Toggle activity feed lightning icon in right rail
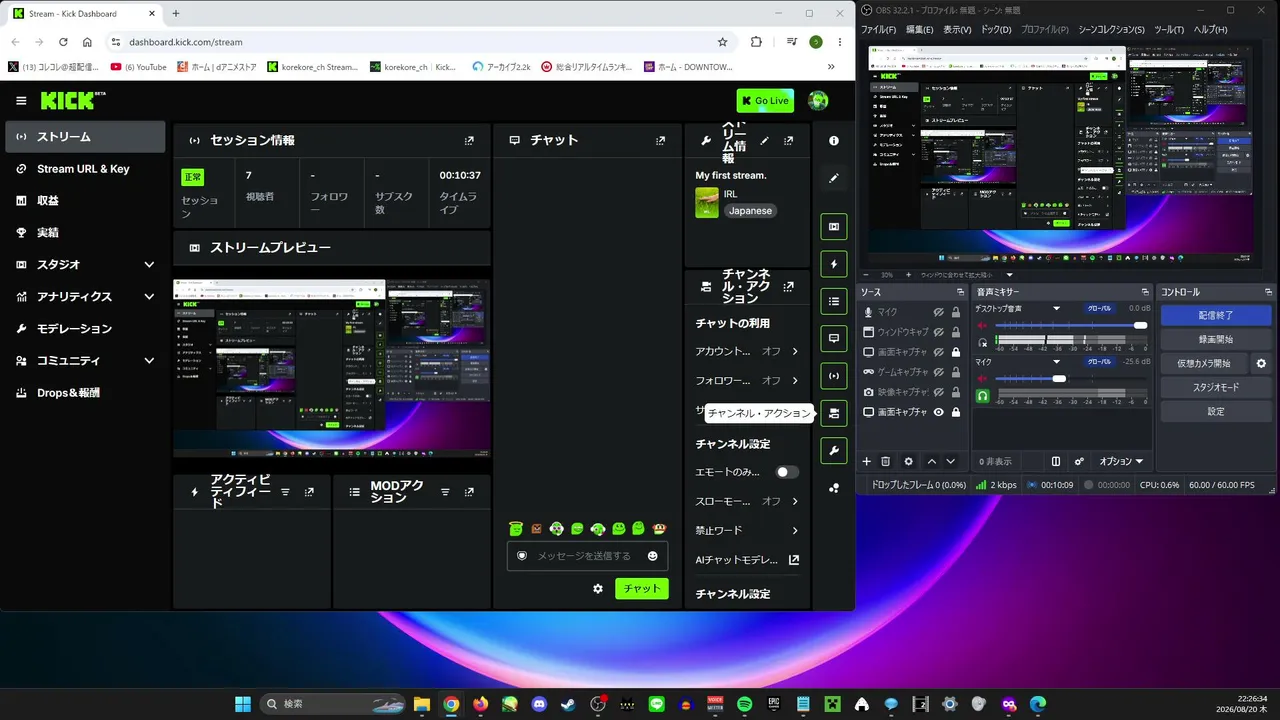 834,264
